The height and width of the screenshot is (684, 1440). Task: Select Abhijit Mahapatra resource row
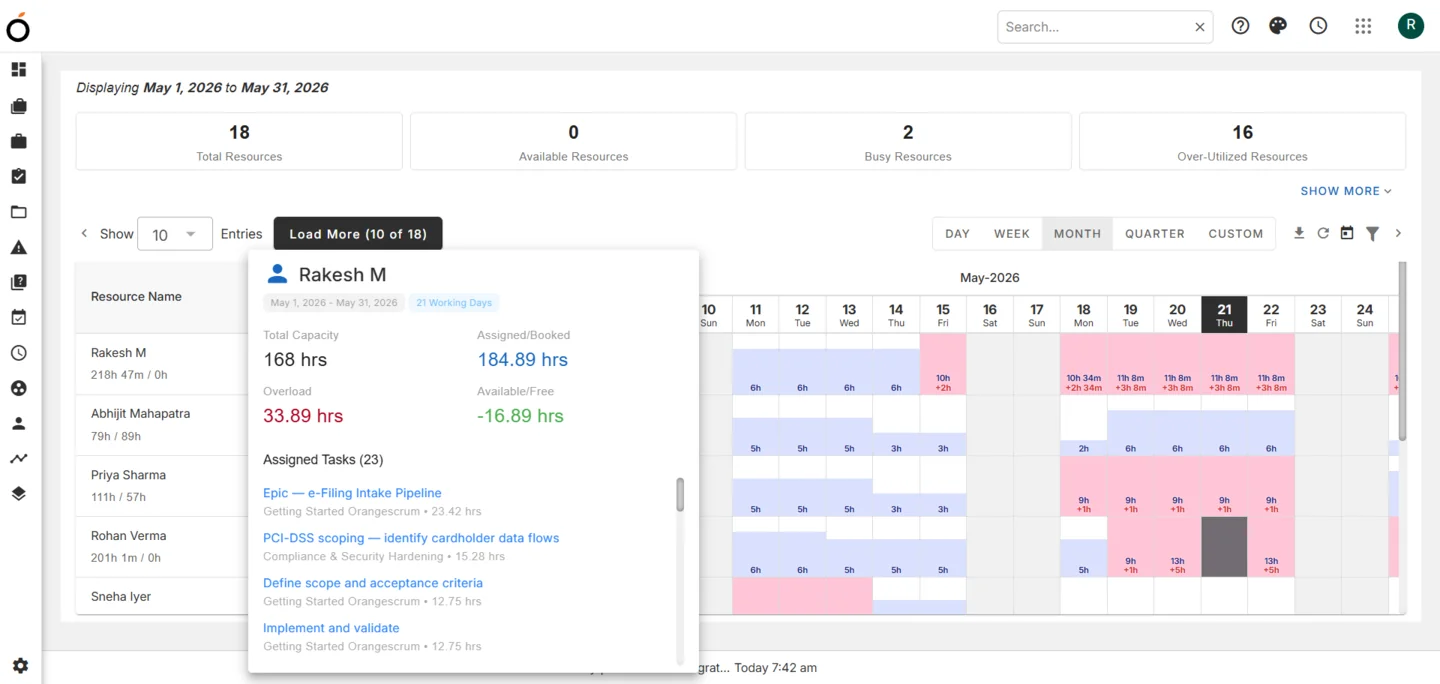coord(162,425)
